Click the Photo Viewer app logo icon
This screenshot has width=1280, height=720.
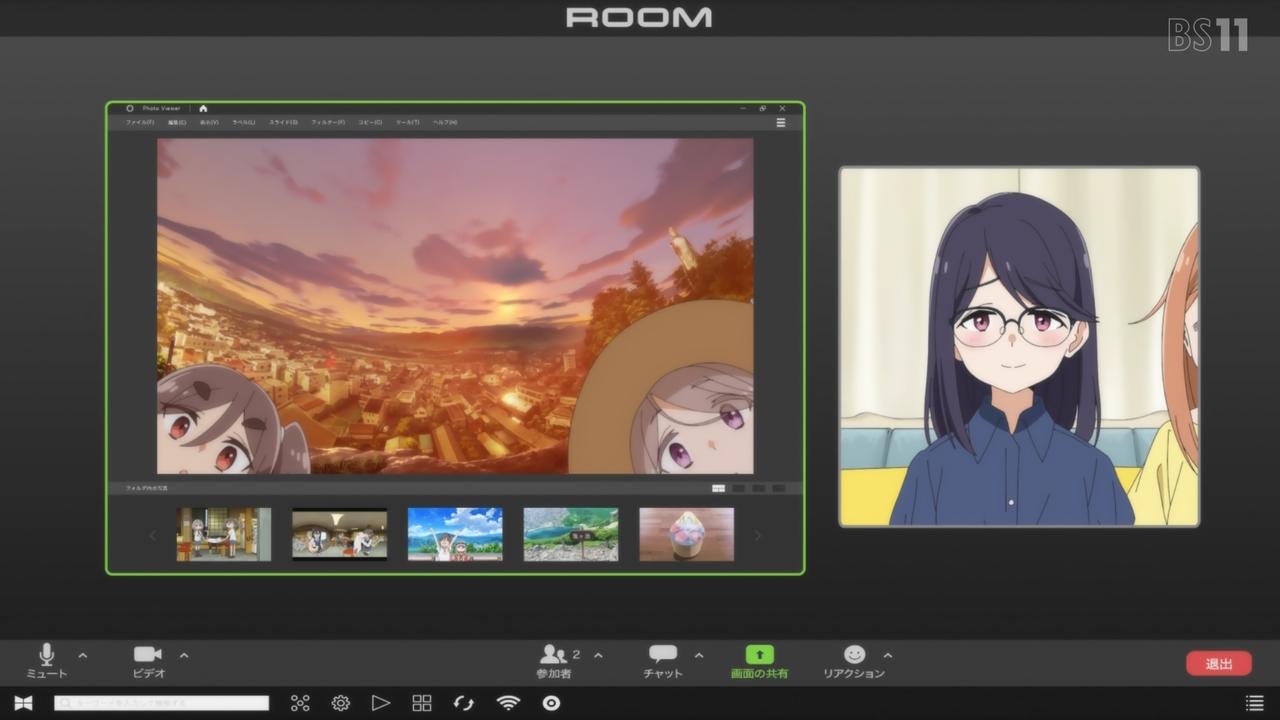(x=130, y=108)
